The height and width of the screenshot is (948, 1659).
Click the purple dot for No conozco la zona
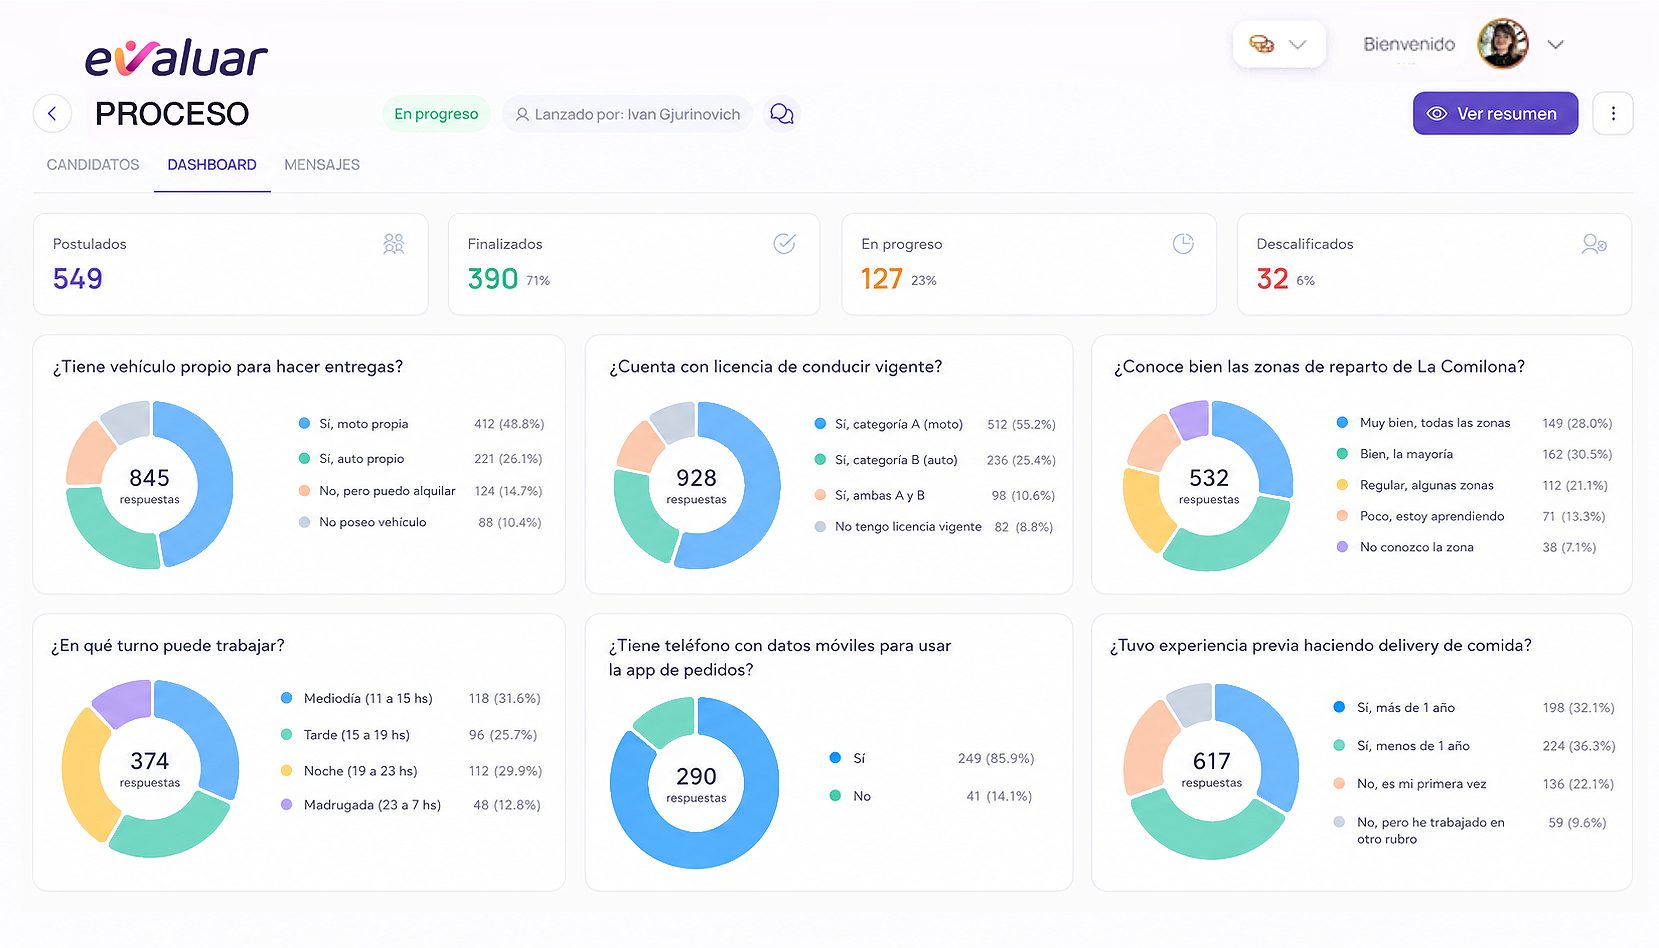click(x=1342, y=546)
